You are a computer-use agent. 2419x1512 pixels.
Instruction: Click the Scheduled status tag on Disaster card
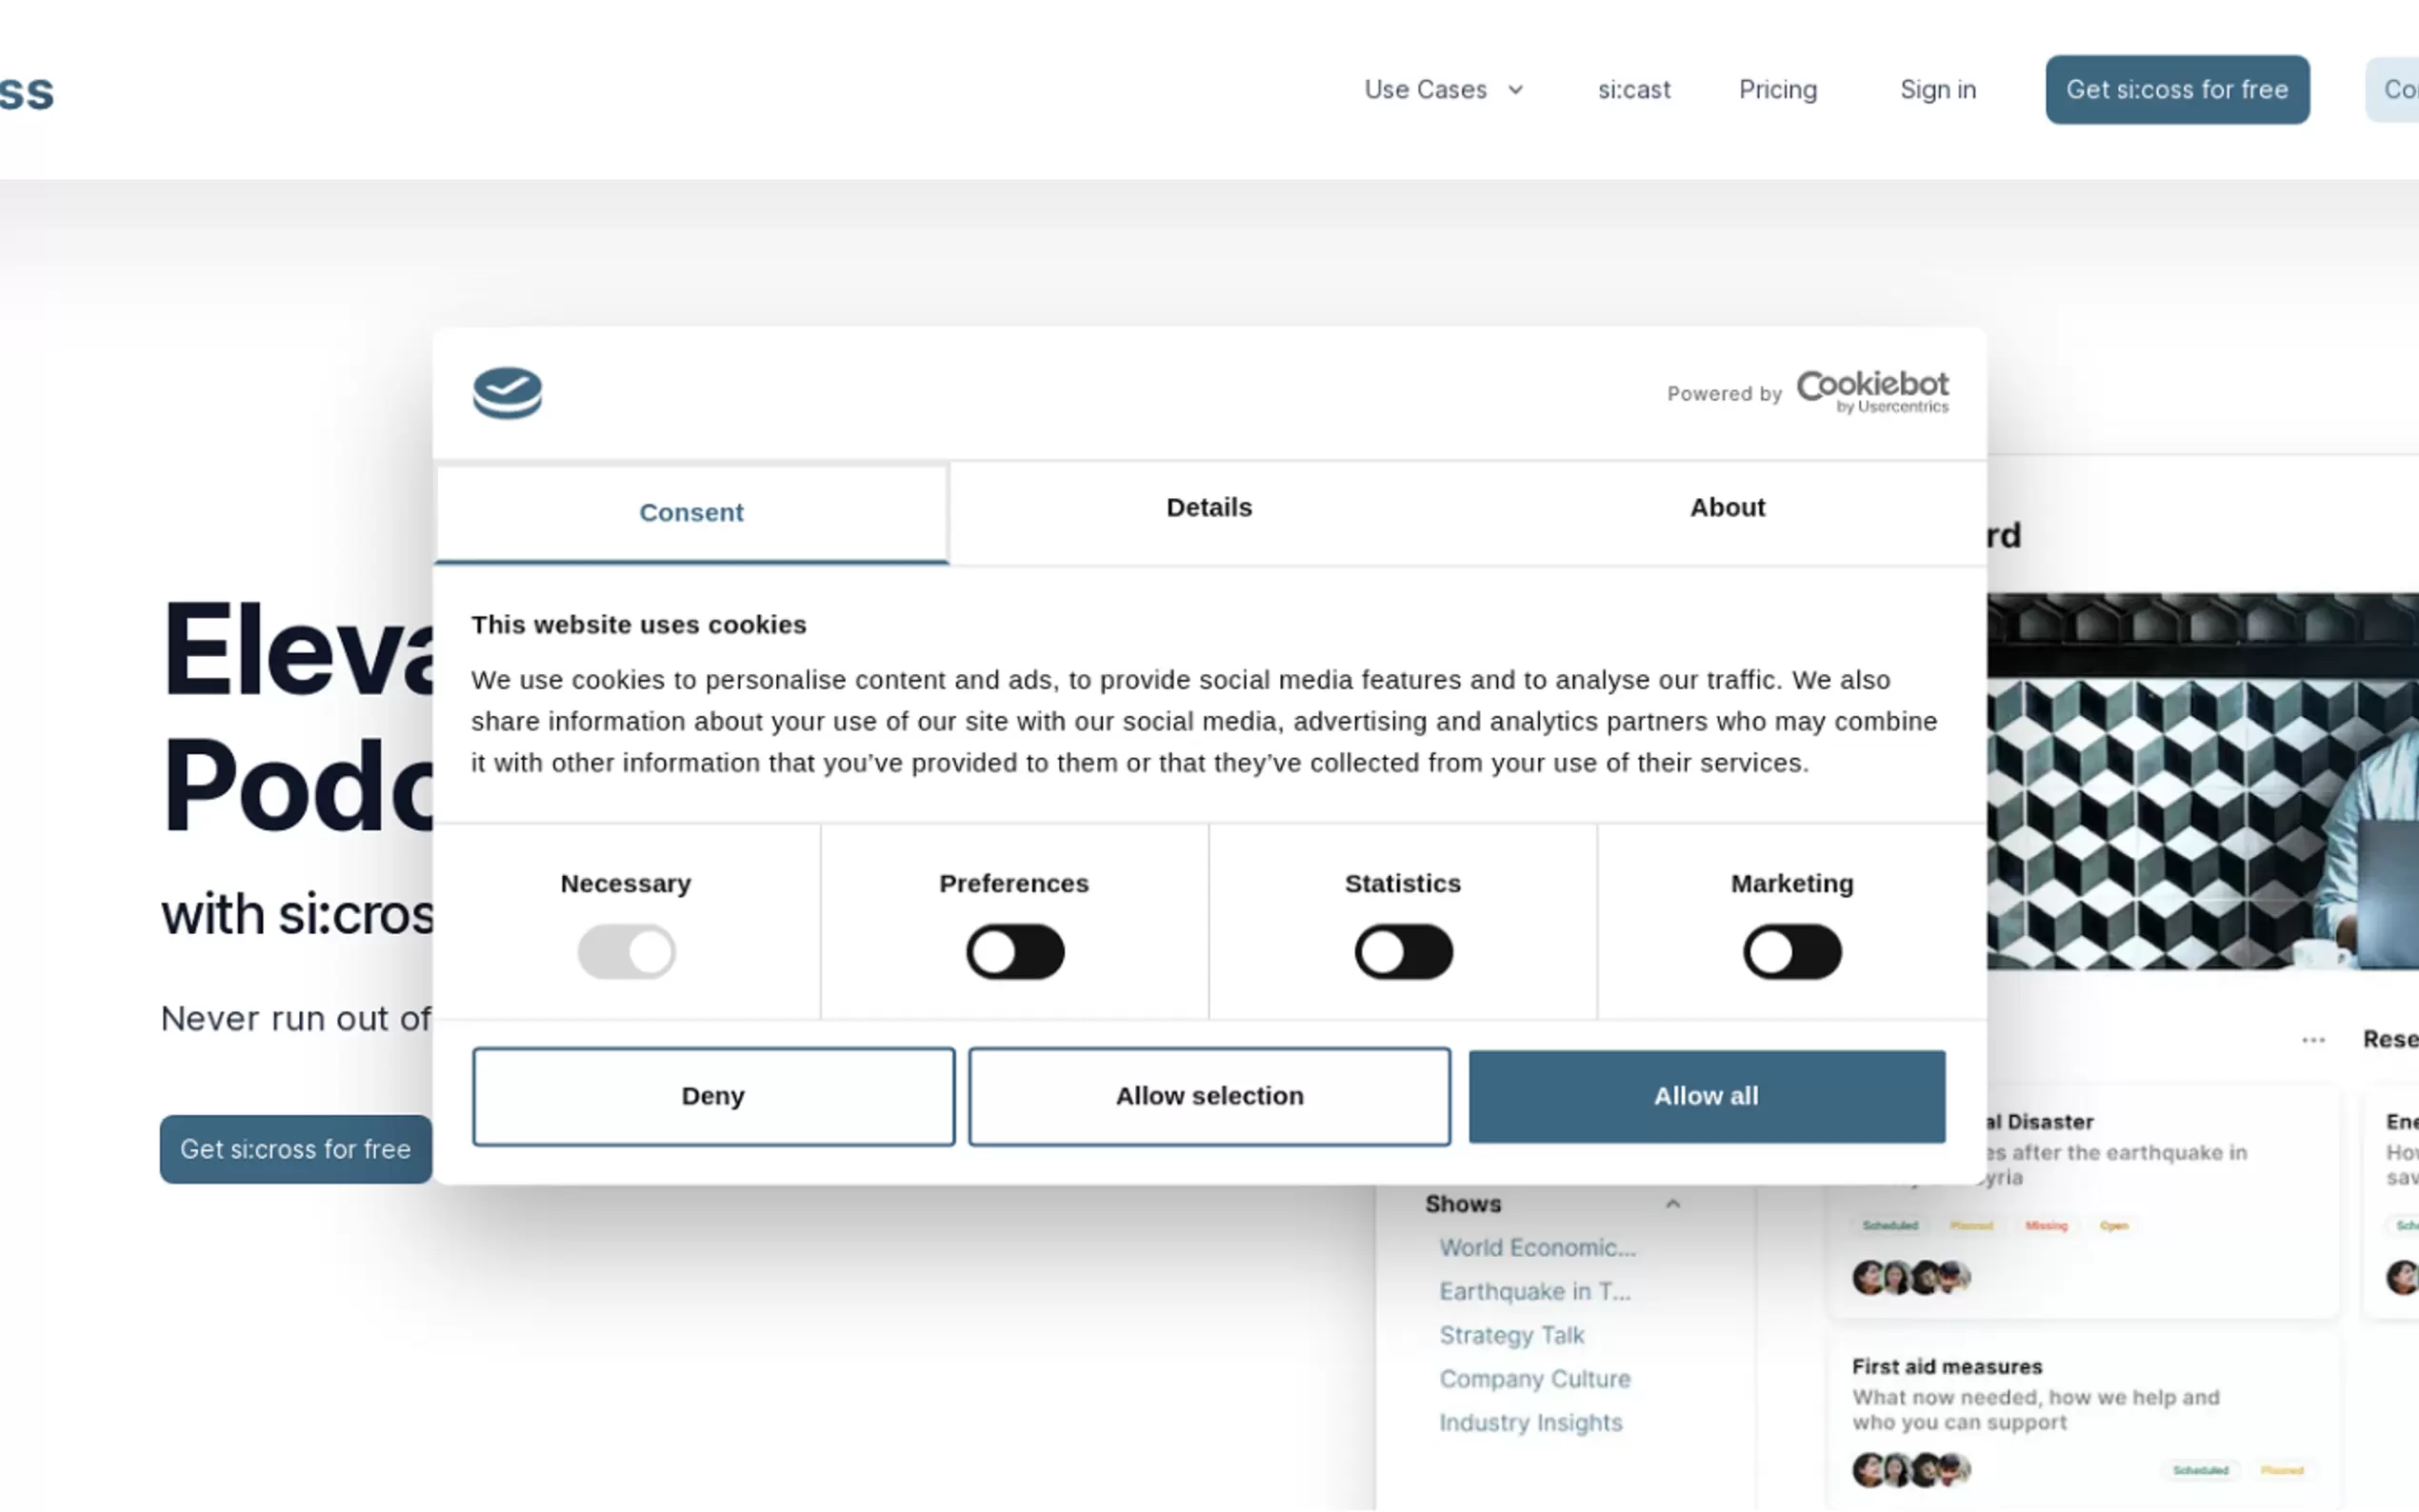tap(1889, 1225)
